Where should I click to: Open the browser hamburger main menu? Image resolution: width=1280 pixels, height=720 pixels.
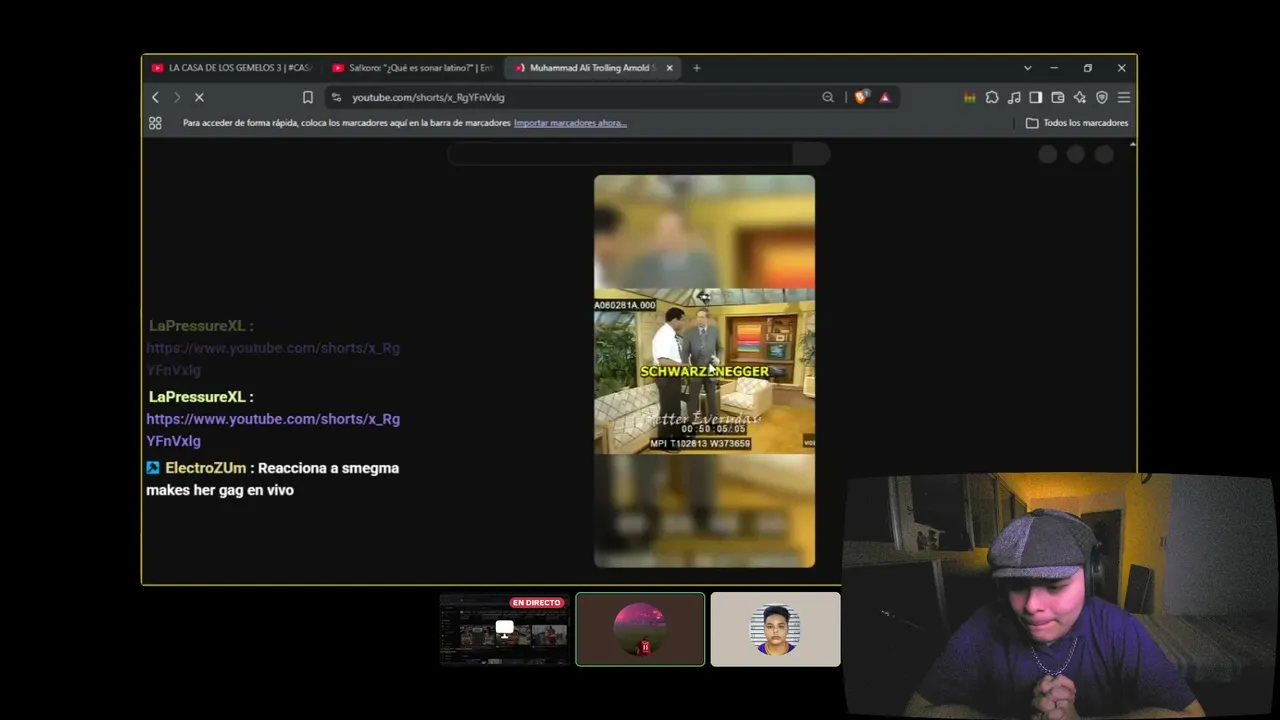point(1124,97)
